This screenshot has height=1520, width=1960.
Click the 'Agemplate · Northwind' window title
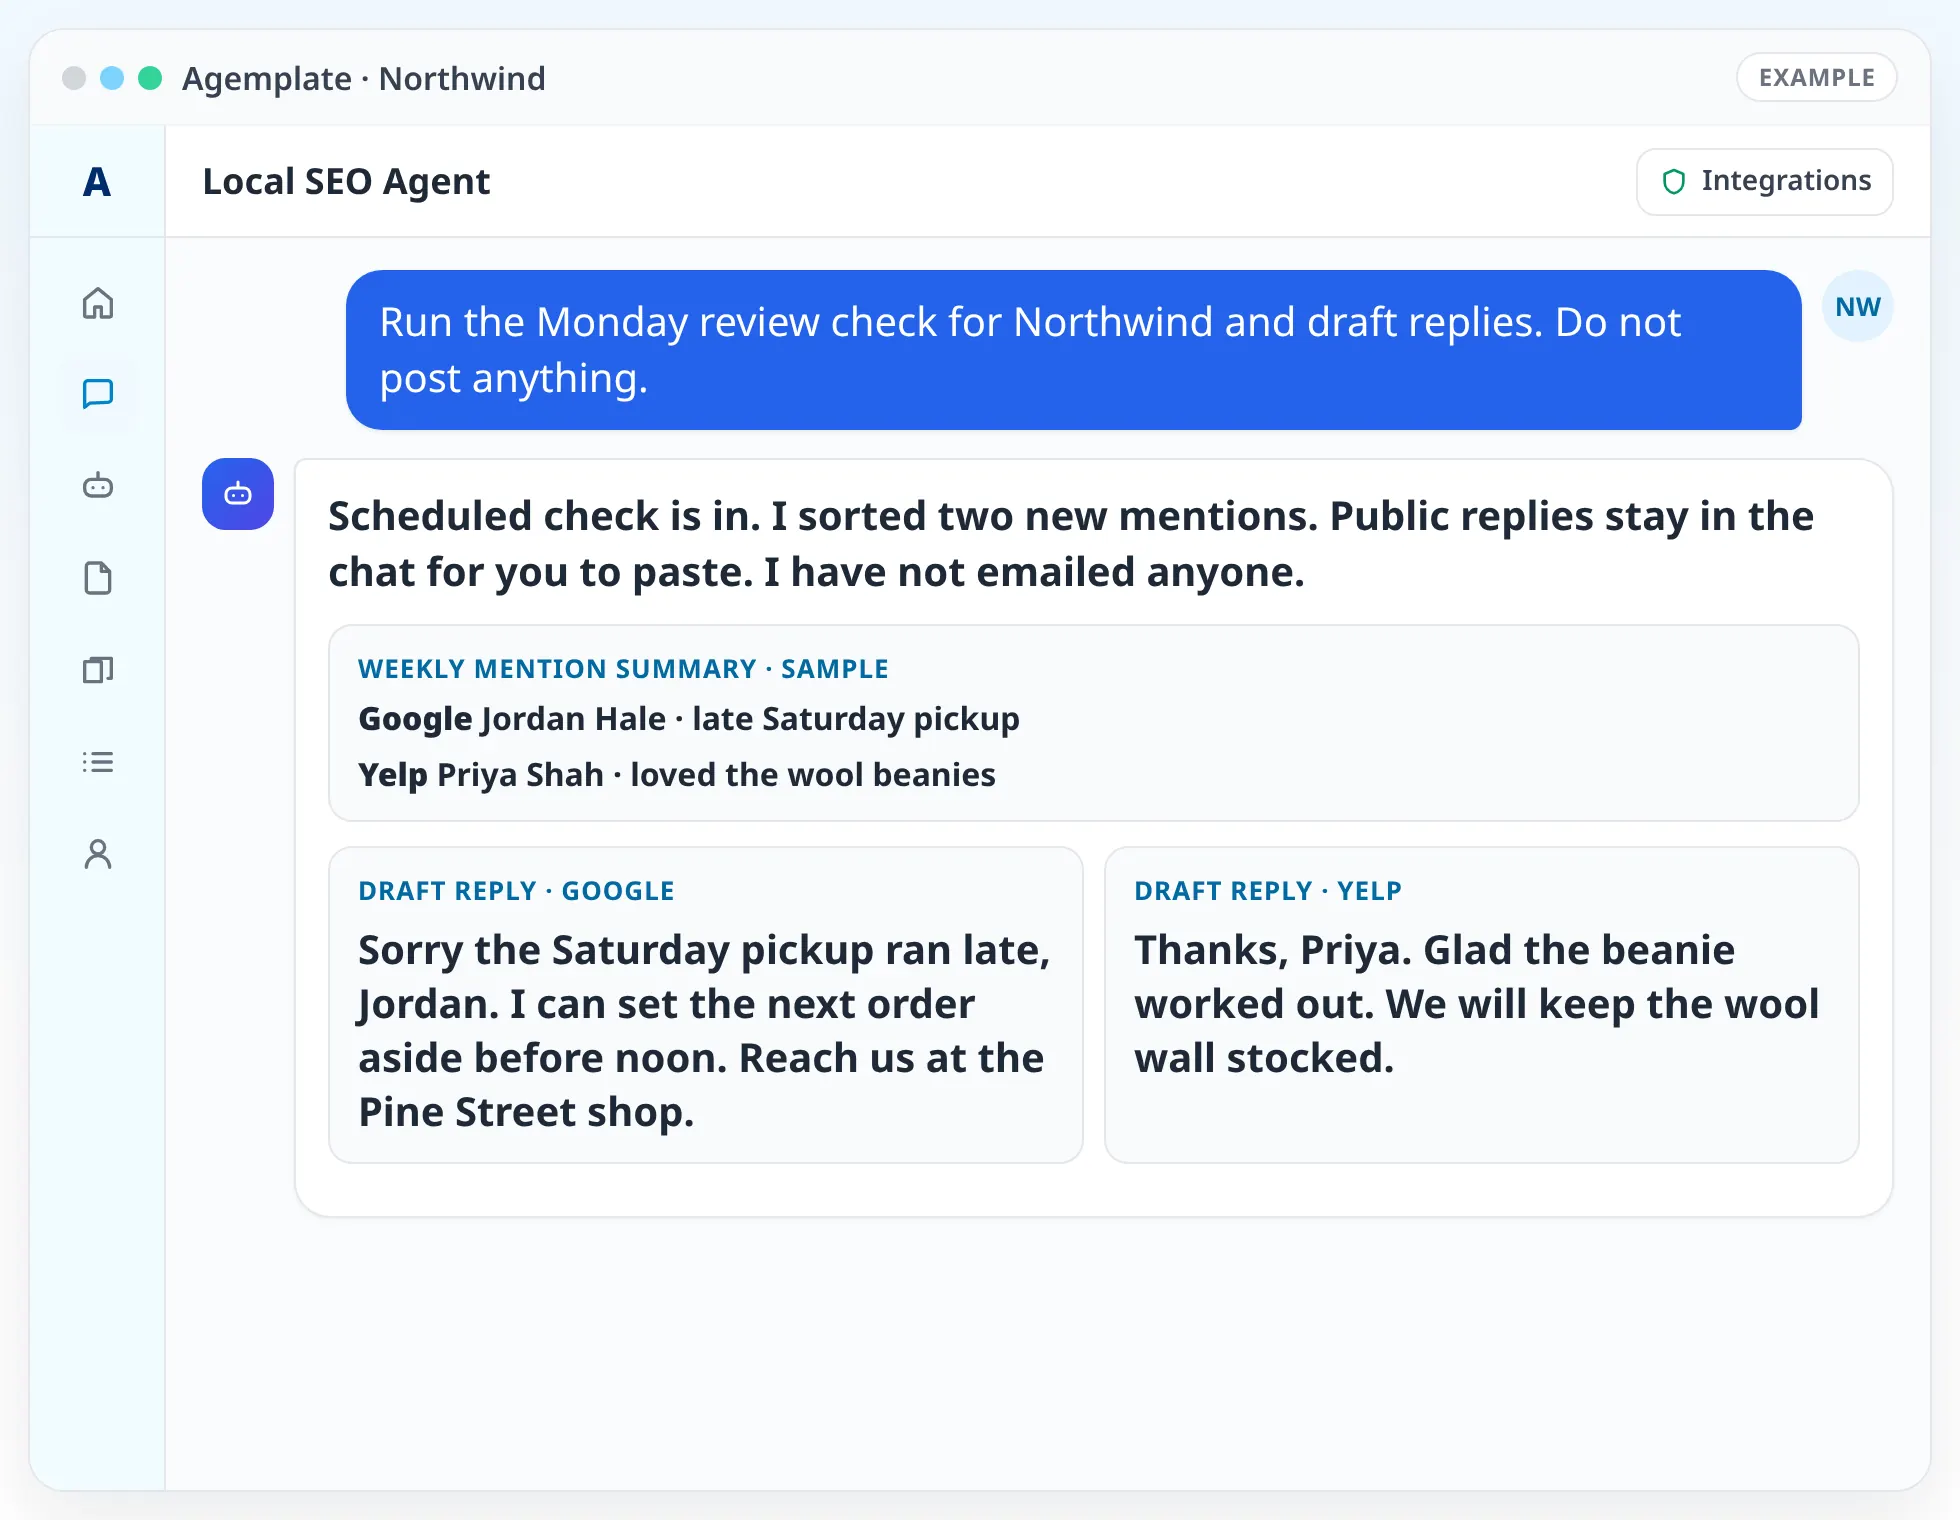coord(364,78)
